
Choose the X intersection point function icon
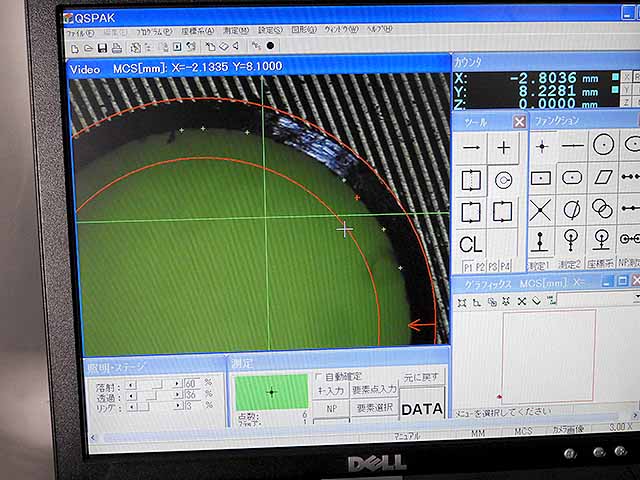[x=540, y=210]
